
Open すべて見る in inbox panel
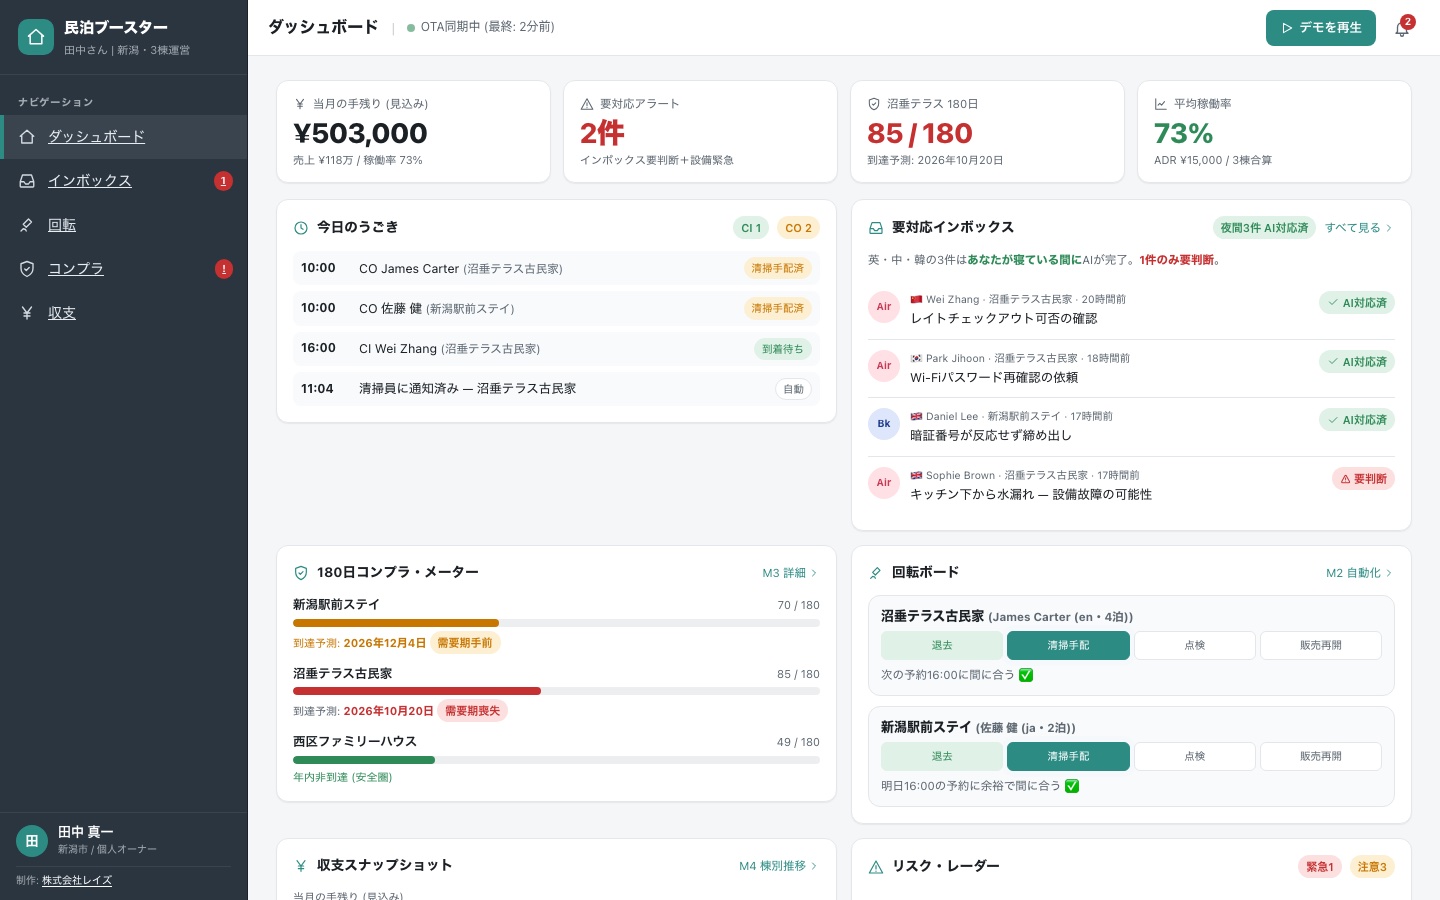point(1359,228)
